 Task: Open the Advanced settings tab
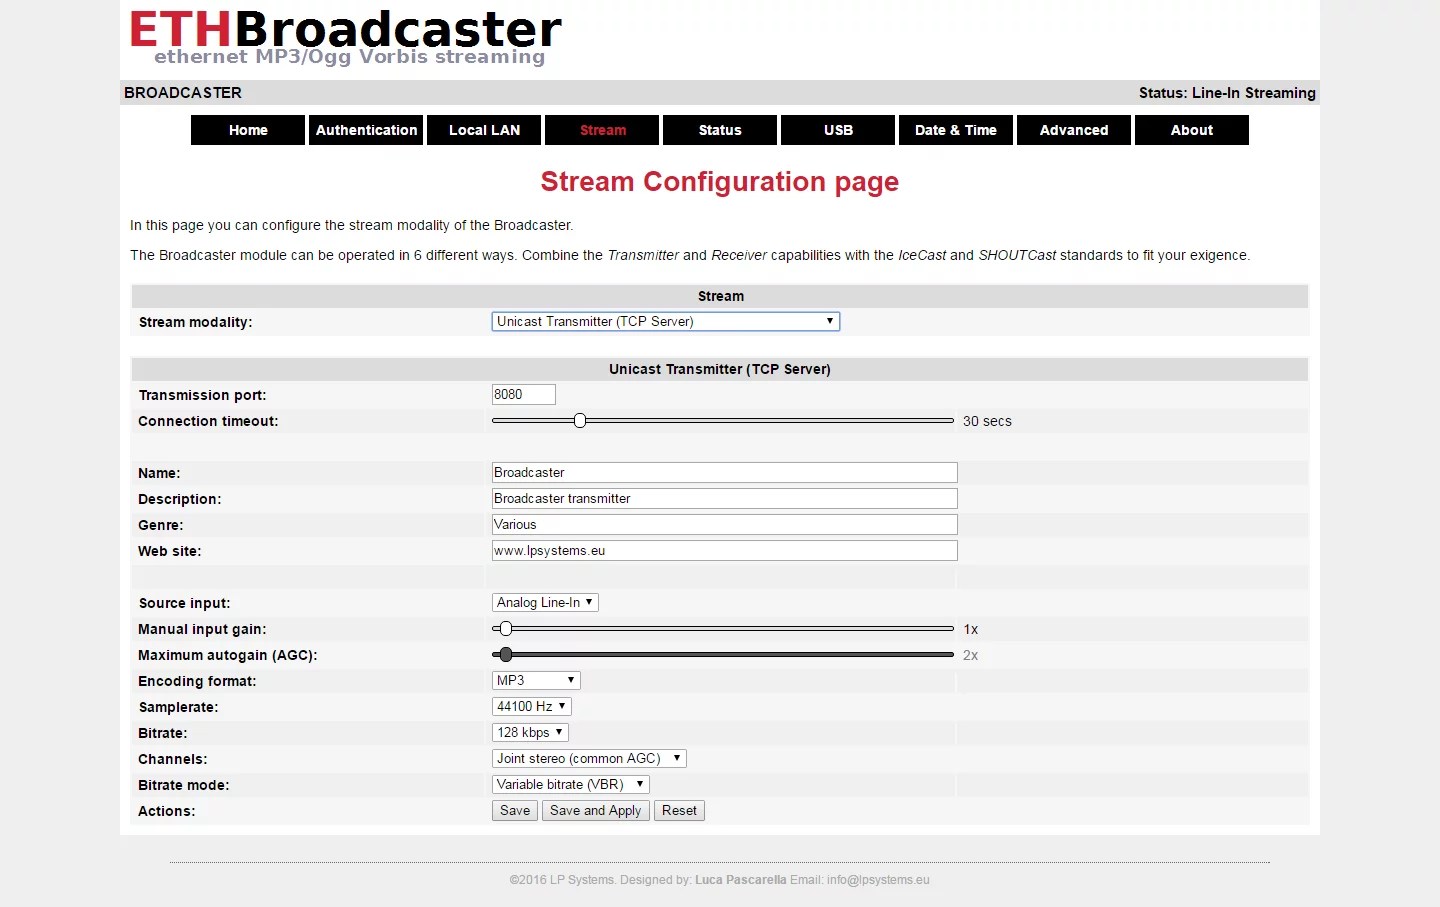[1074, 130]
